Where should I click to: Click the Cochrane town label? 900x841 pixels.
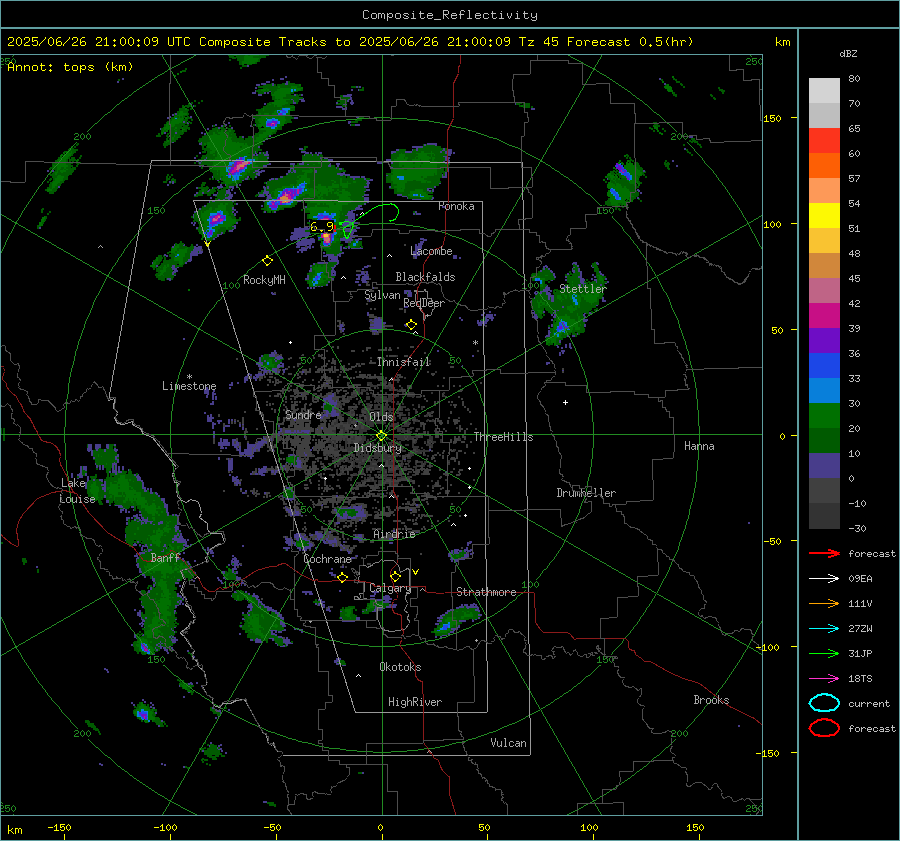pyautogui.click(x=327, y=559)
